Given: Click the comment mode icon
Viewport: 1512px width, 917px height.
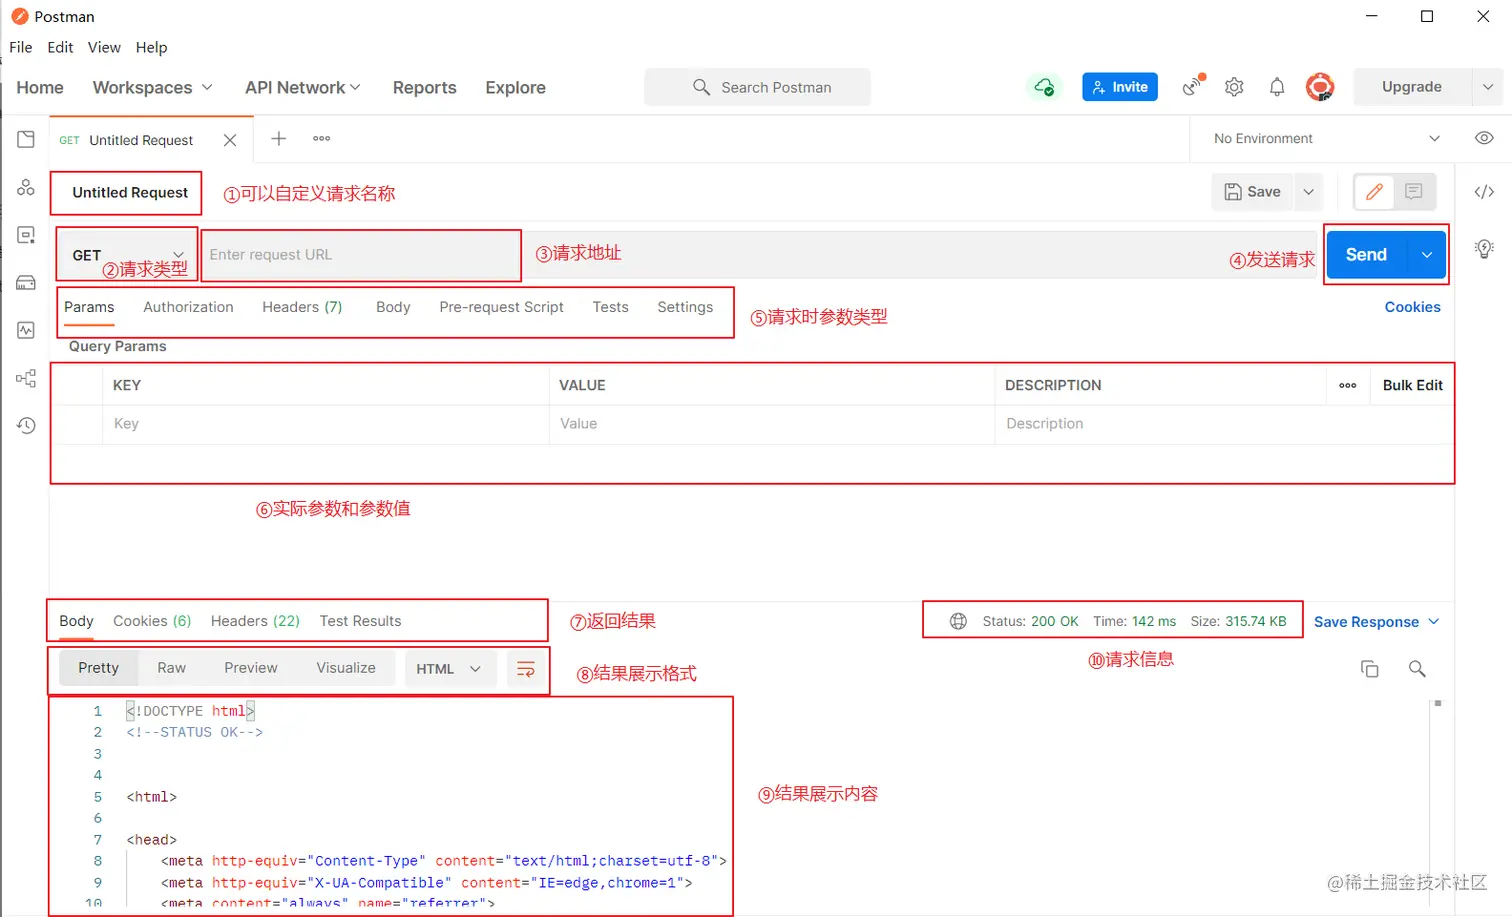Looking at the screenshot, I should pyautogui.click(x=1414, y=192).
